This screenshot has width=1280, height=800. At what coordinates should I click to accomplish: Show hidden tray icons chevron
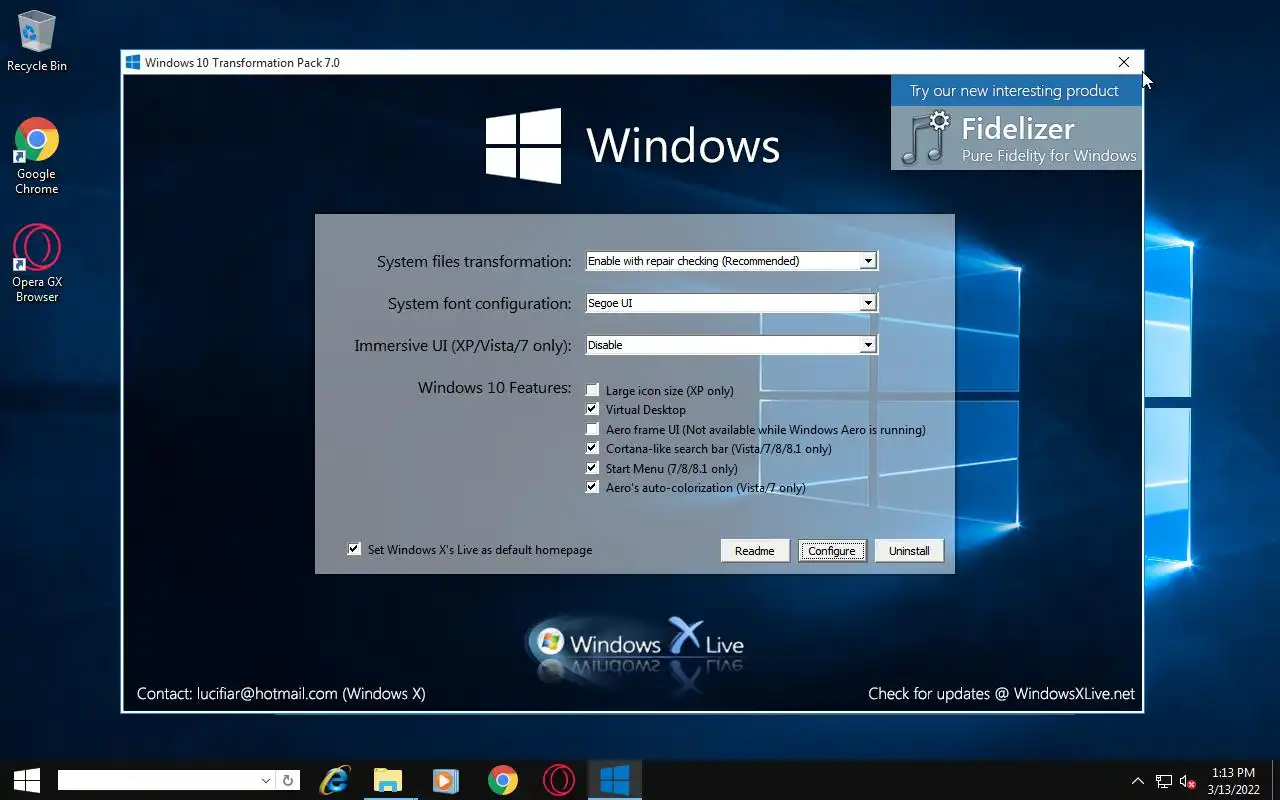click(x=1137, y=781)
